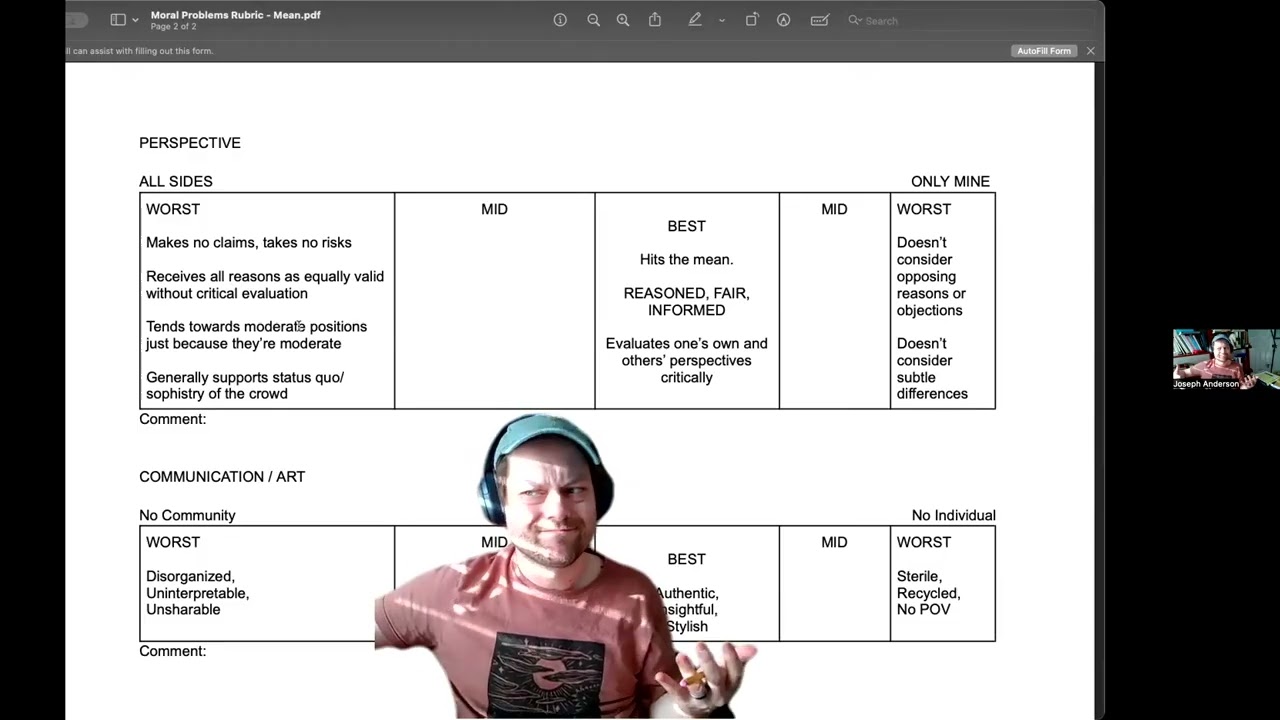Dismiss the AutoFill form banner
Viewport: 1280px width, 720px height.
(x=1090, y=51)
